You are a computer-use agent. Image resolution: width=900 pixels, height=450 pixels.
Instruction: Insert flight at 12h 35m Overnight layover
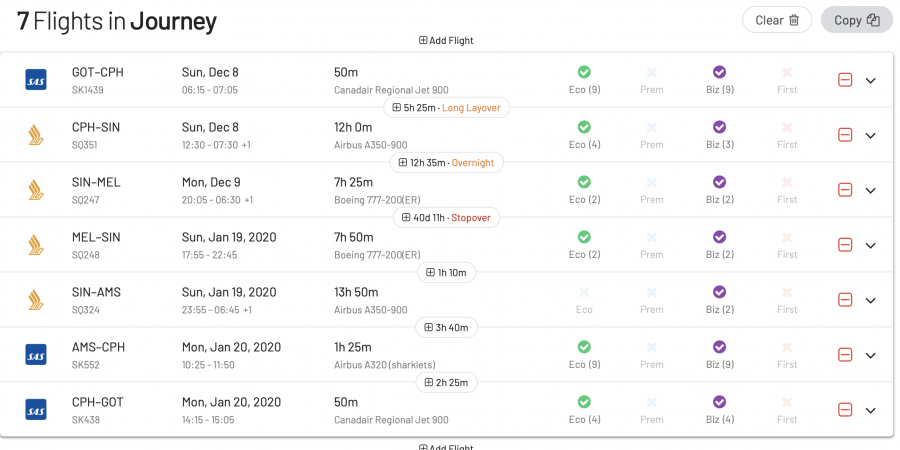click(447, 162)
